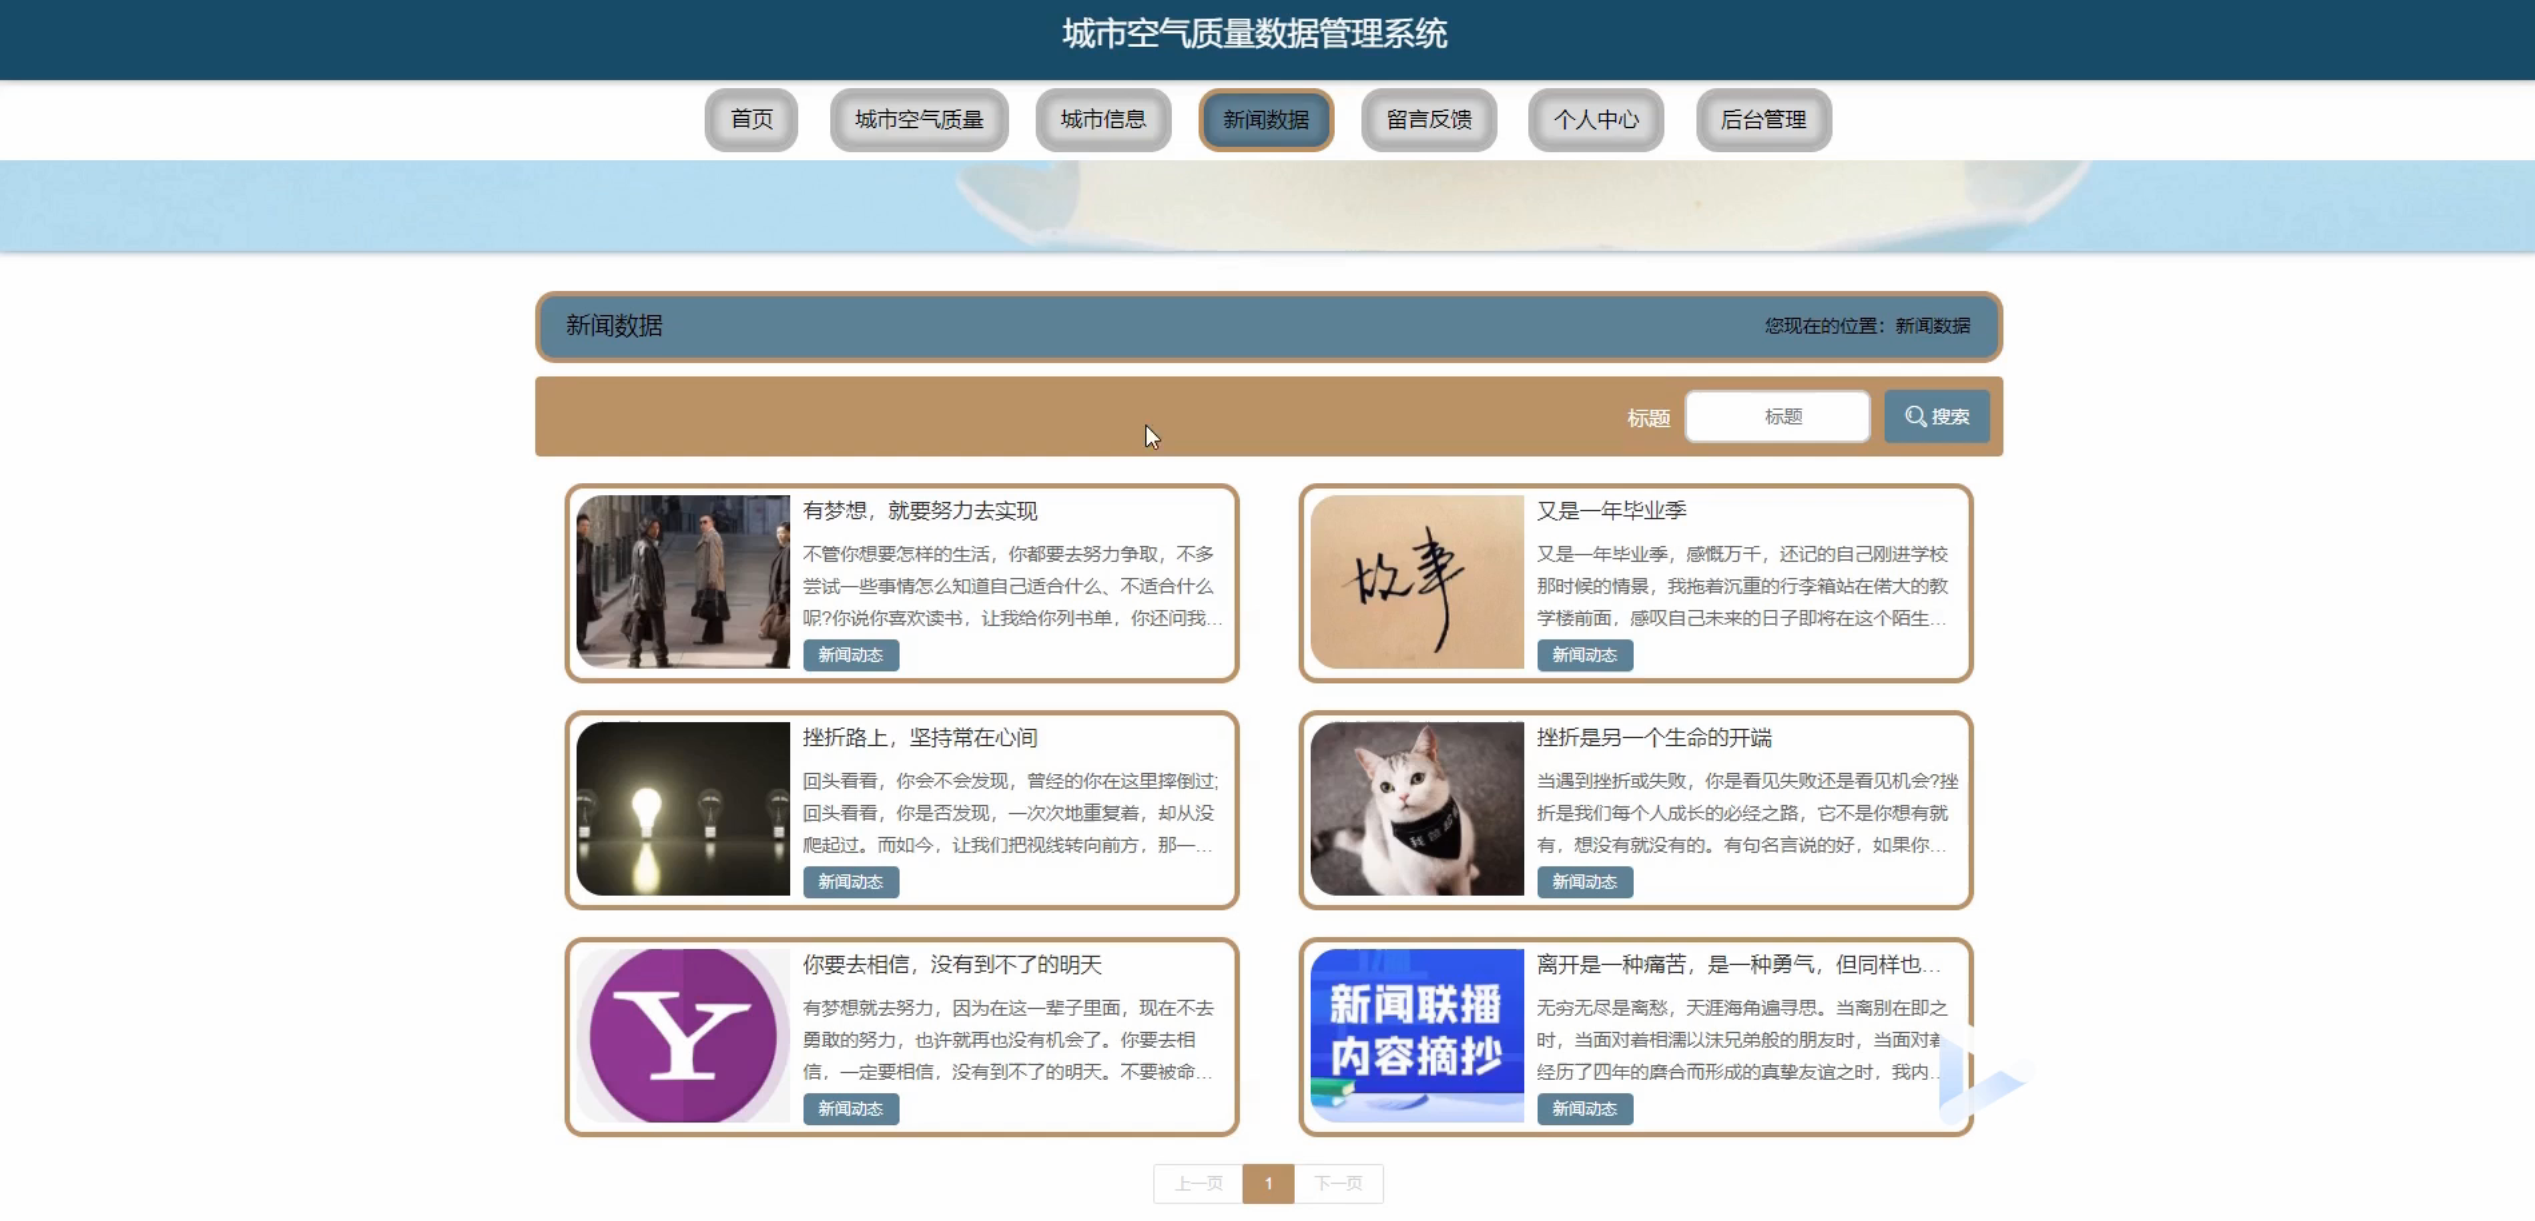Go to 下一页 next page
This screenshot has width=2535, height=1221.
(1338, 1183)
